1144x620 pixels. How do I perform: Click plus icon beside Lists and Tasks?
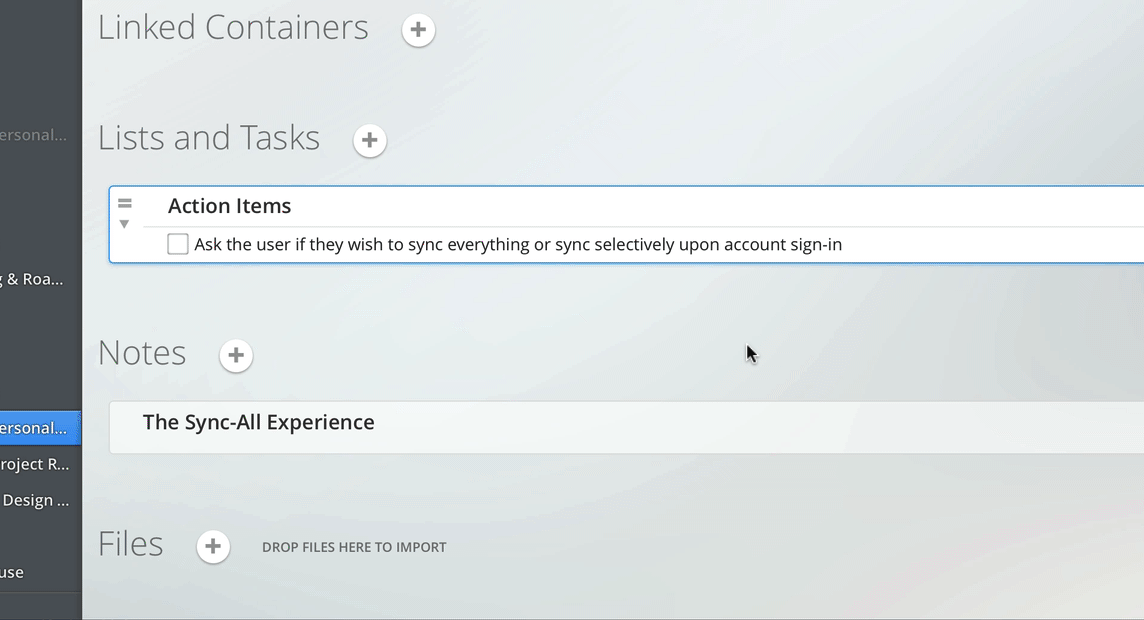pos(370,140)
